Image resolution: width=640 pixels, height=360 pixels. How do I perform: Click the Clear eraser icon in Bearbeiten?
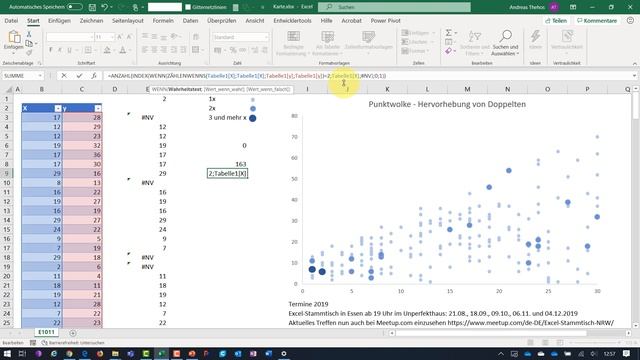point(449,51)
